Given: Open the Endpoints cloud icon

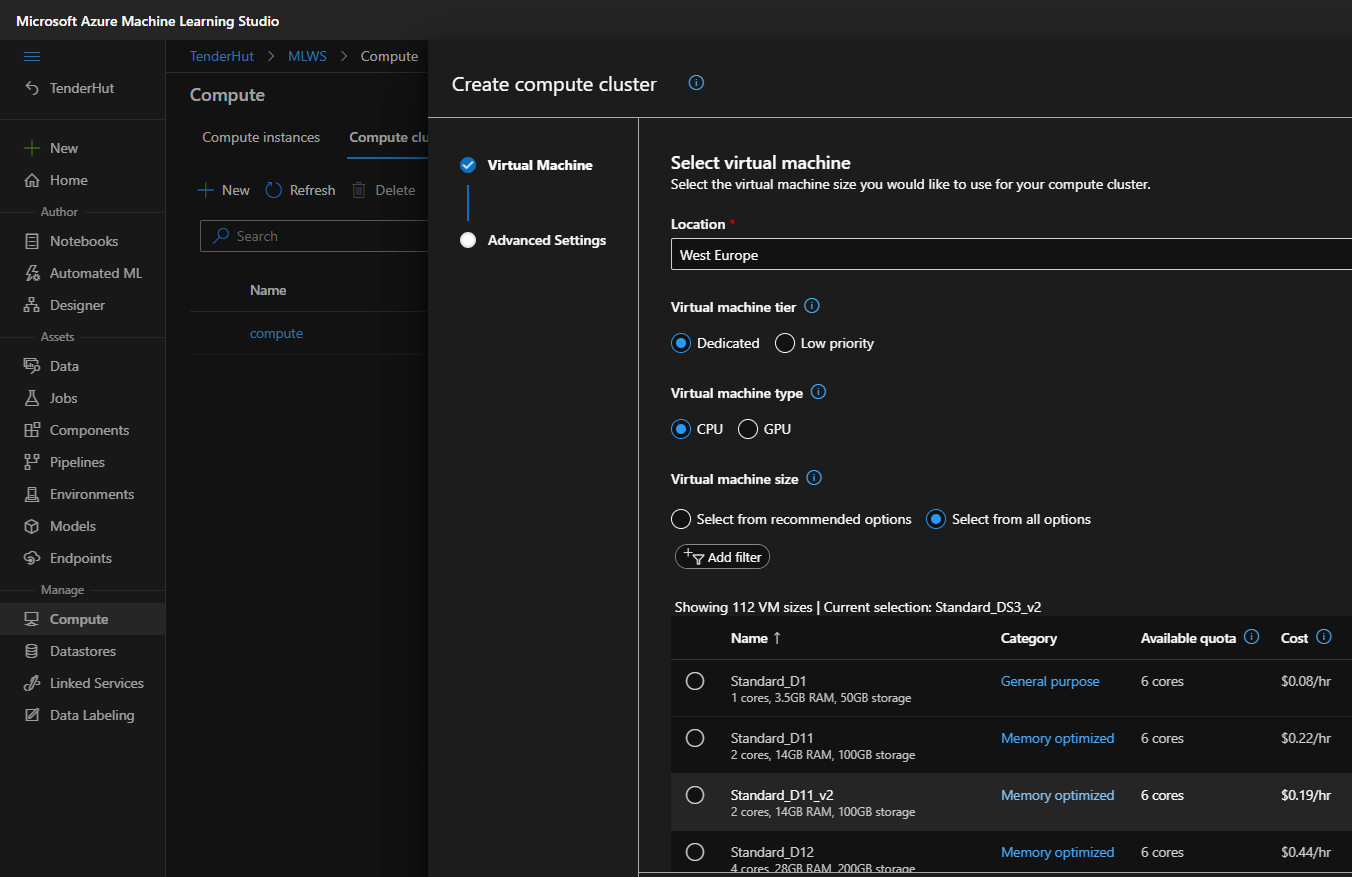Looking at the screenshot, I should (32, 558).
